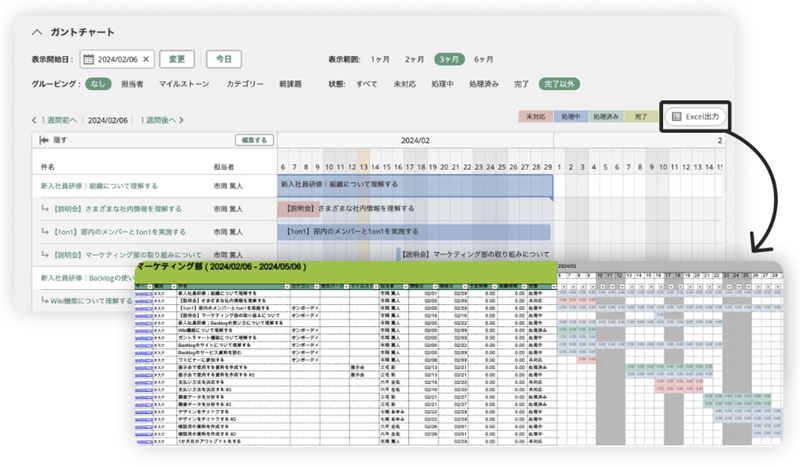Open the calendar icon in the date field
This screenshot has width=800, height=467.
point(88,60)
